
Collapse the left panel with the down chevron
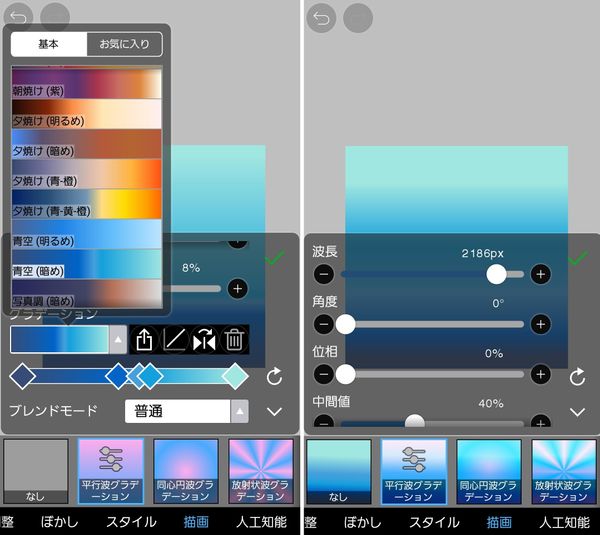click(274, 412)
